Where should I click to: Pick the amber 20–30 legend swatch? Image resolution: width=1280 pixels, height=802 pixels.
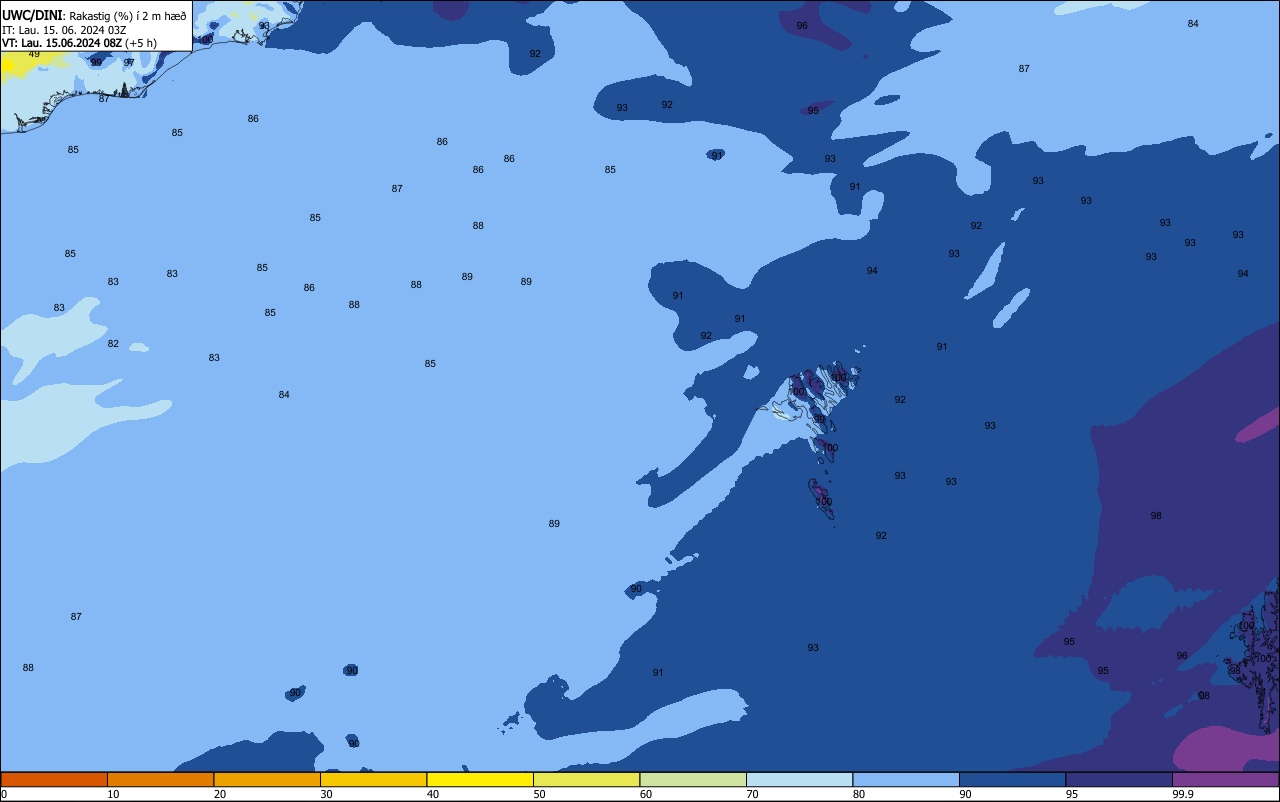tap(267, 779)
